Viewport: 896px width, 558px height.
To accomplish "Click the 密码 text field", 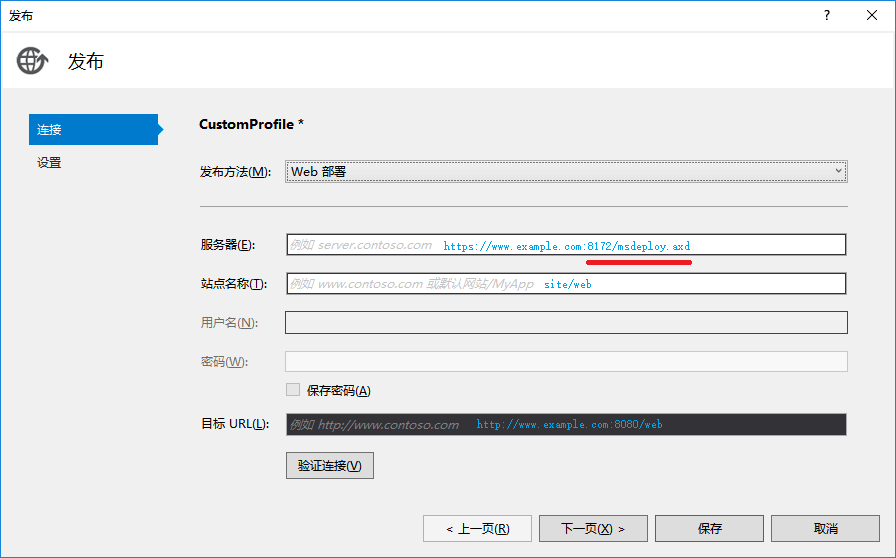I will click(566, 361).
